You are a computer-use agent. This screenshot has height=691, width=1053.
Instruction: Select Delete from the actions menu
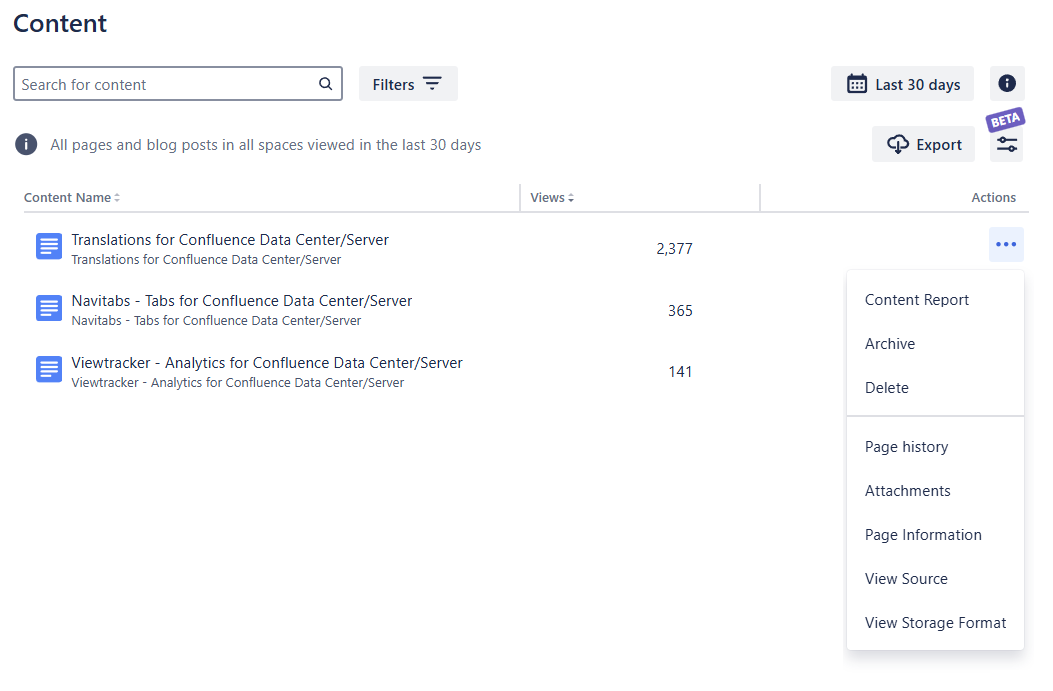coord(886,388)
